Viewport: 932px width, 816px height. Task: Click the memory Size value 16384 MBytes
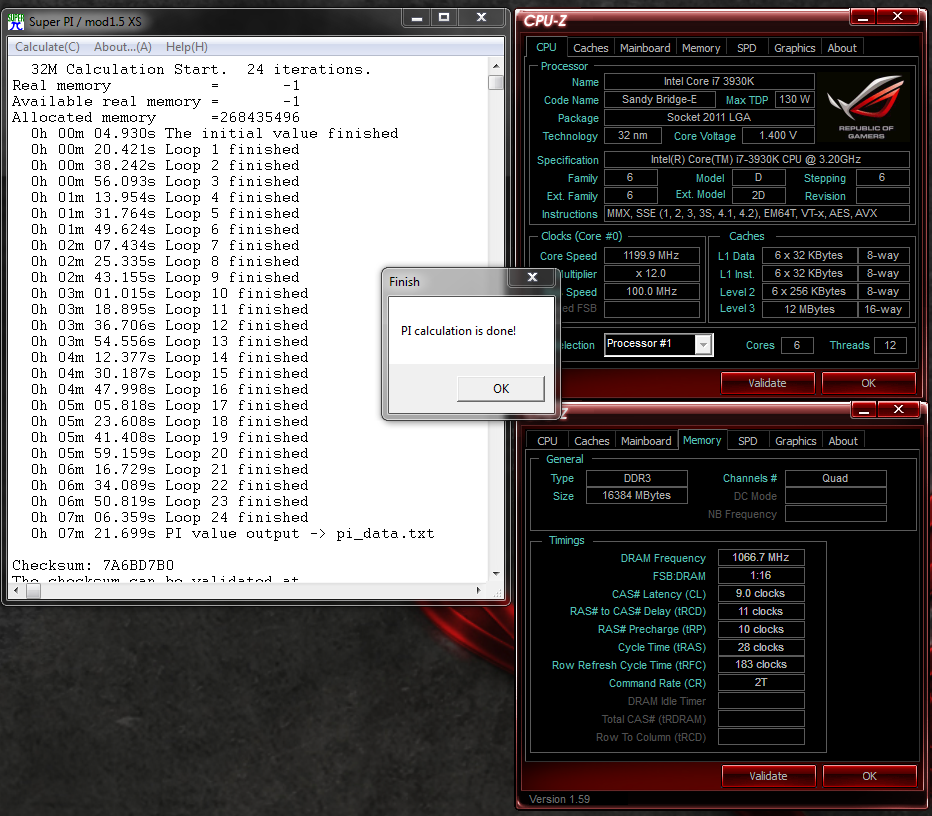pos(637,496)
